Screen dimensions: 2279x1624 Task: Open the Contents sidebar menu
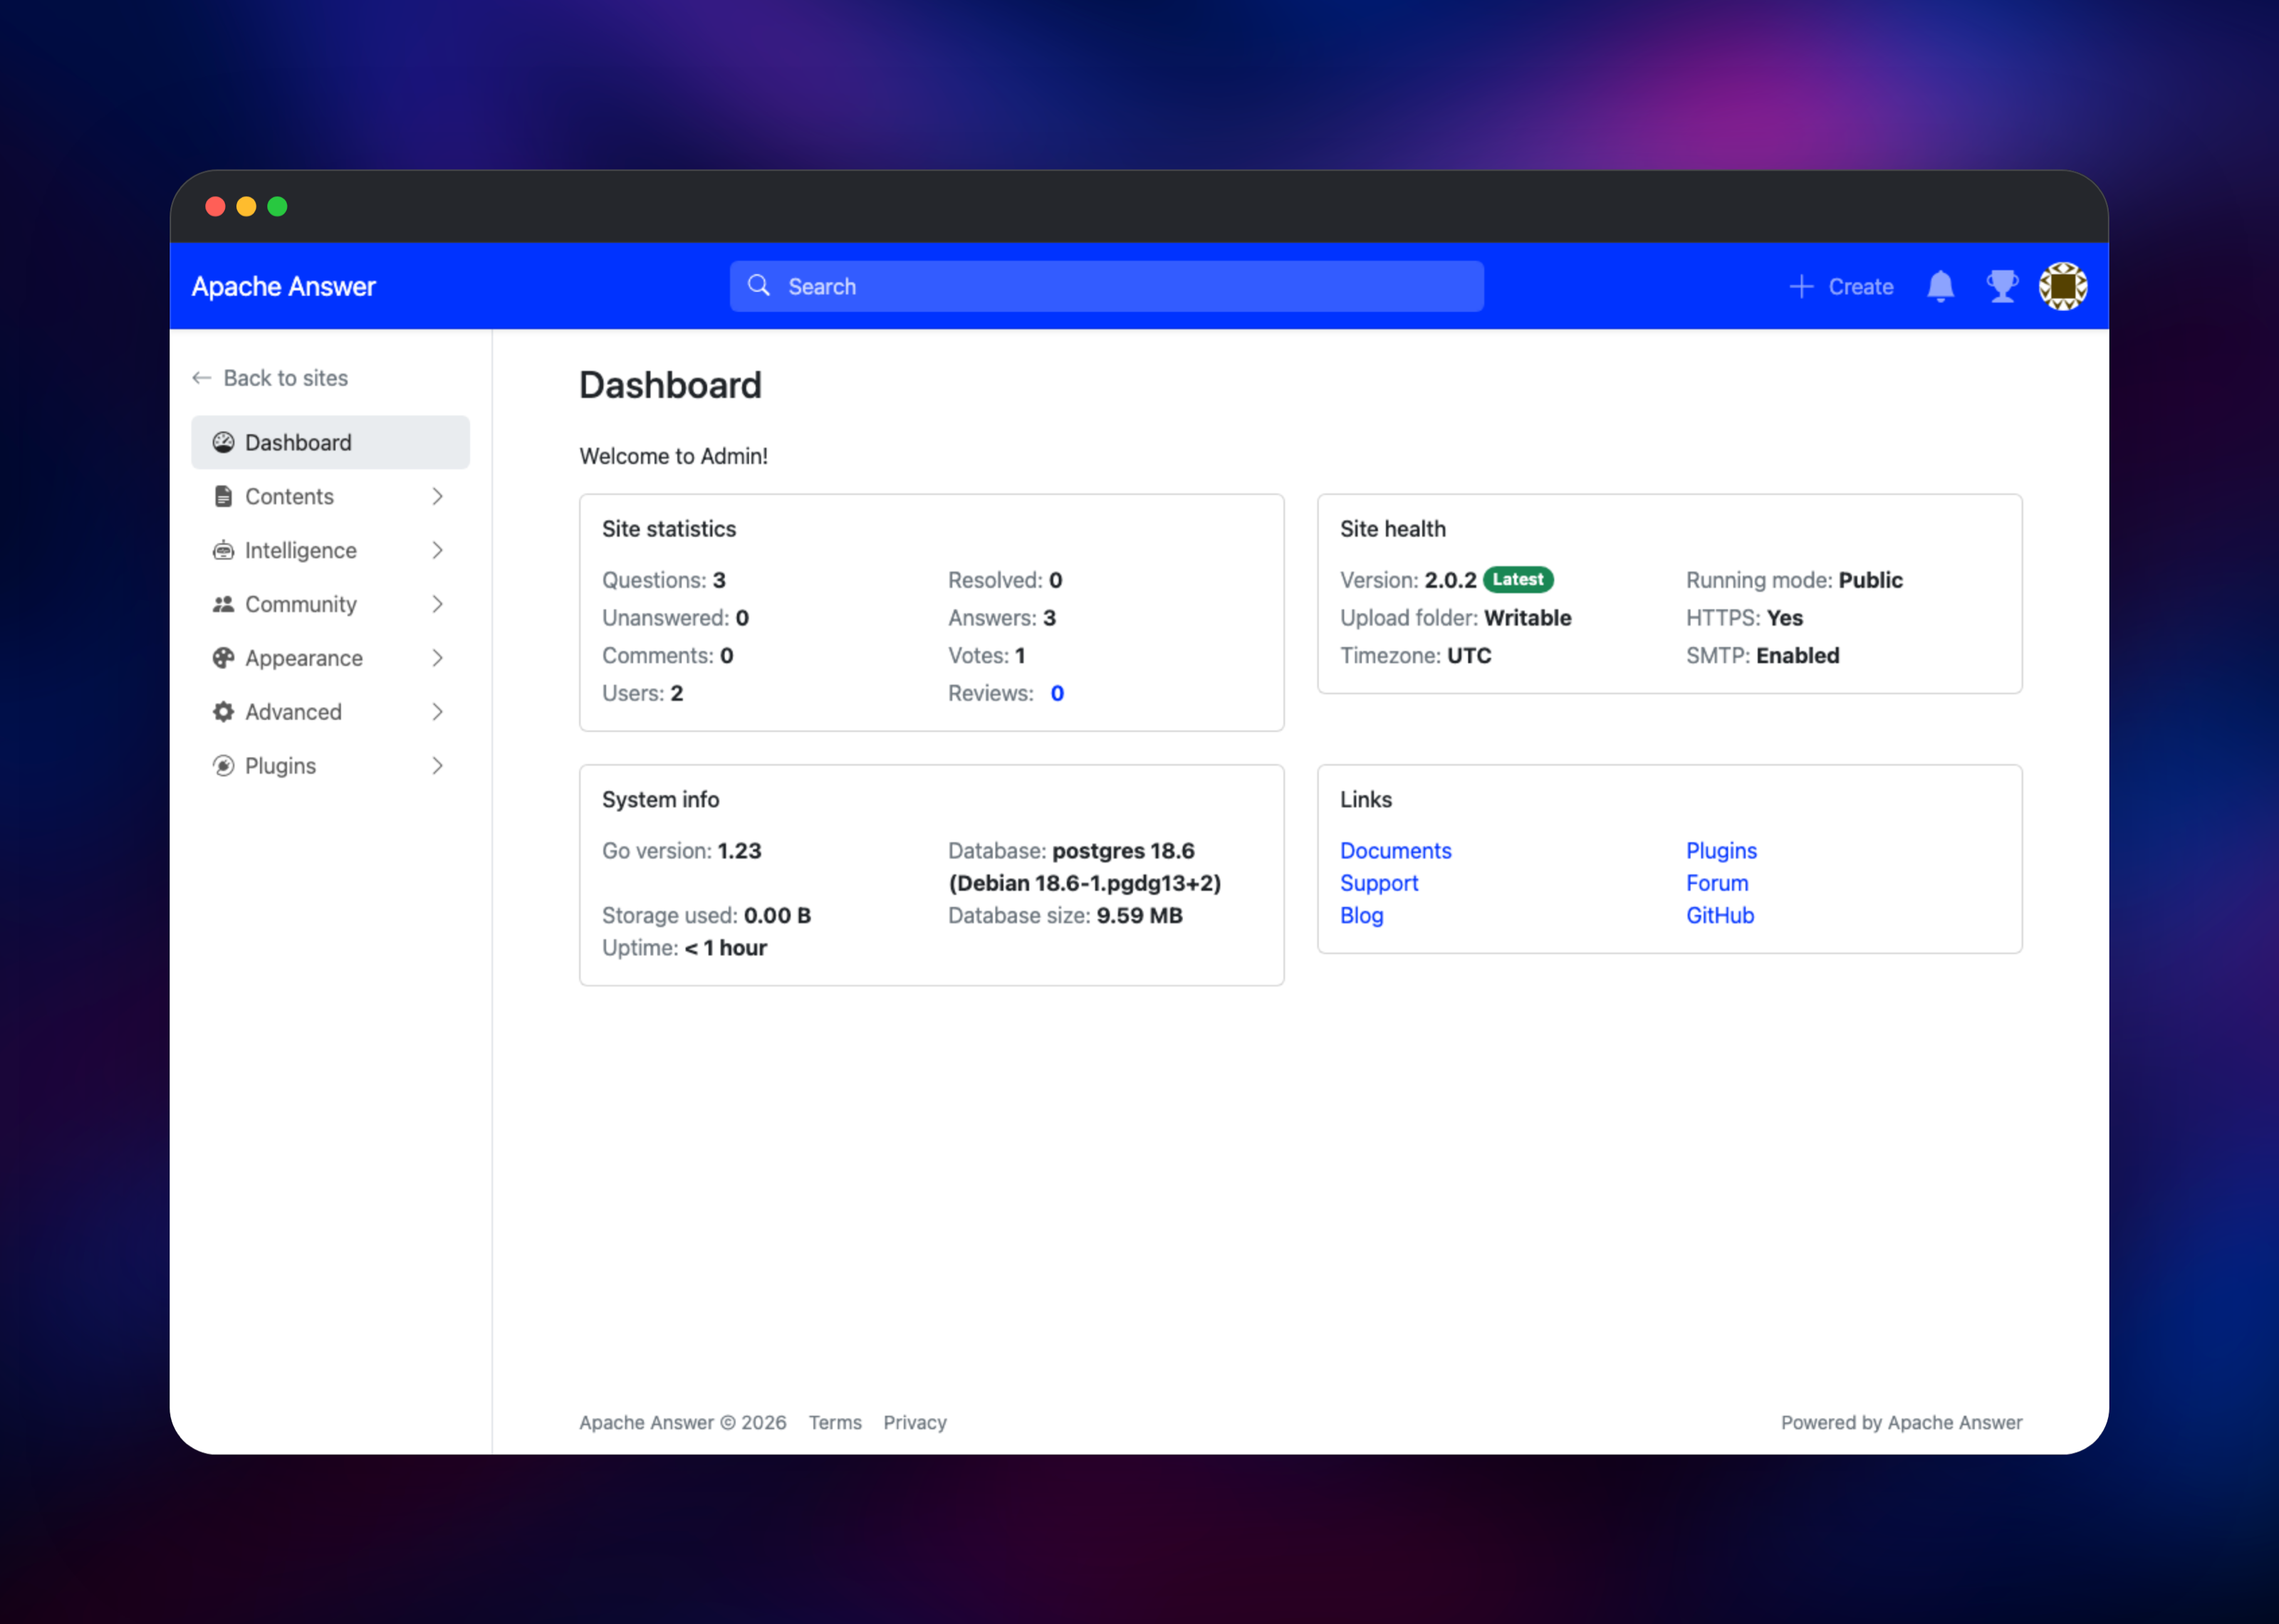pos(330,497)
